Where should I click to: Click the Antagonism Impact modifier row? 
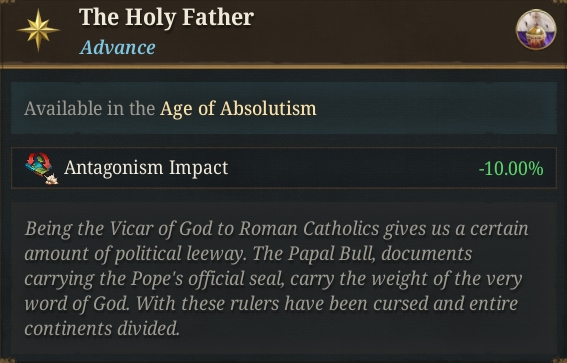click(x=284, y=168)
